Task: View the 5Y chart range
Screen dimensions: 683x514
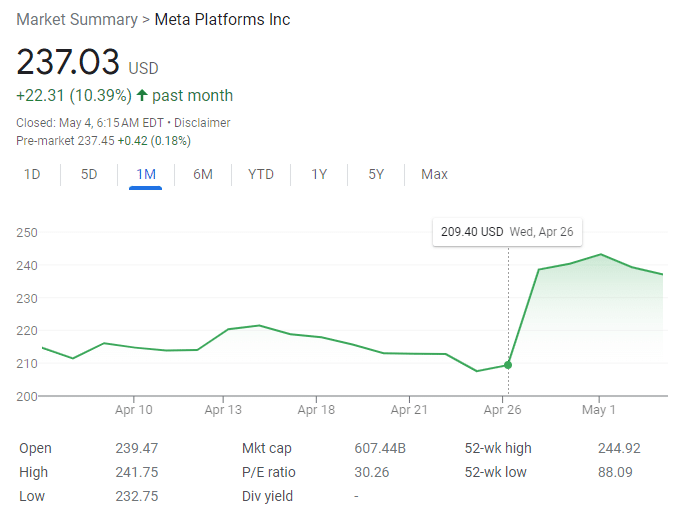Action: click(x=376, y=174)
